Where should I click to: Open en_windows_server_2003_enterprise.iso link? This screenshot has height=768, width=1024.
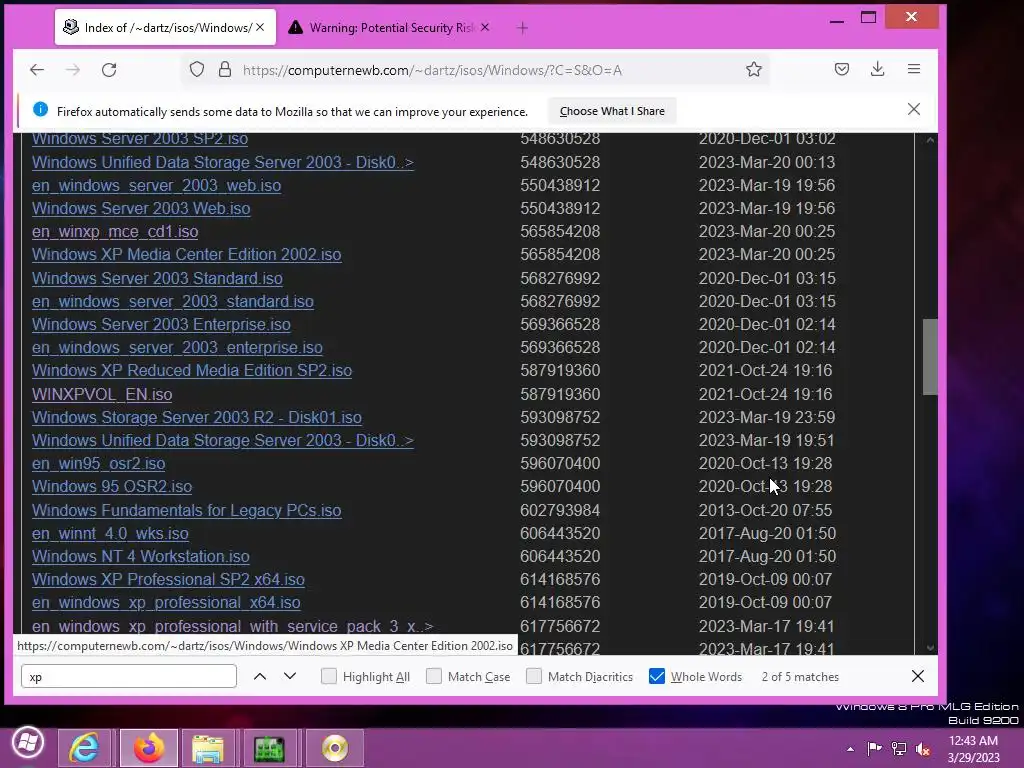click(x=177, y=347)
